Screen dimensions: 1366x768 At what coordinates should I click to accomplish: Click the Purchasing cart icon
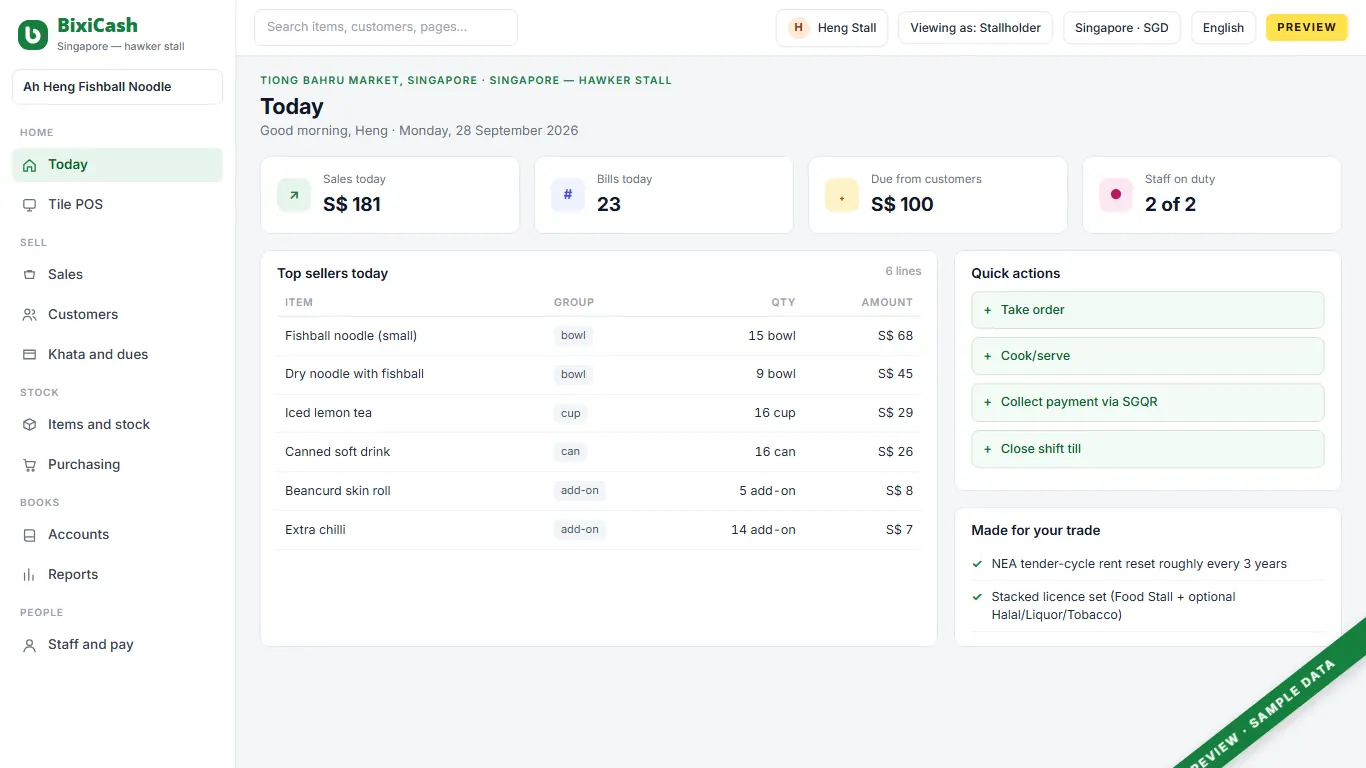29,465
